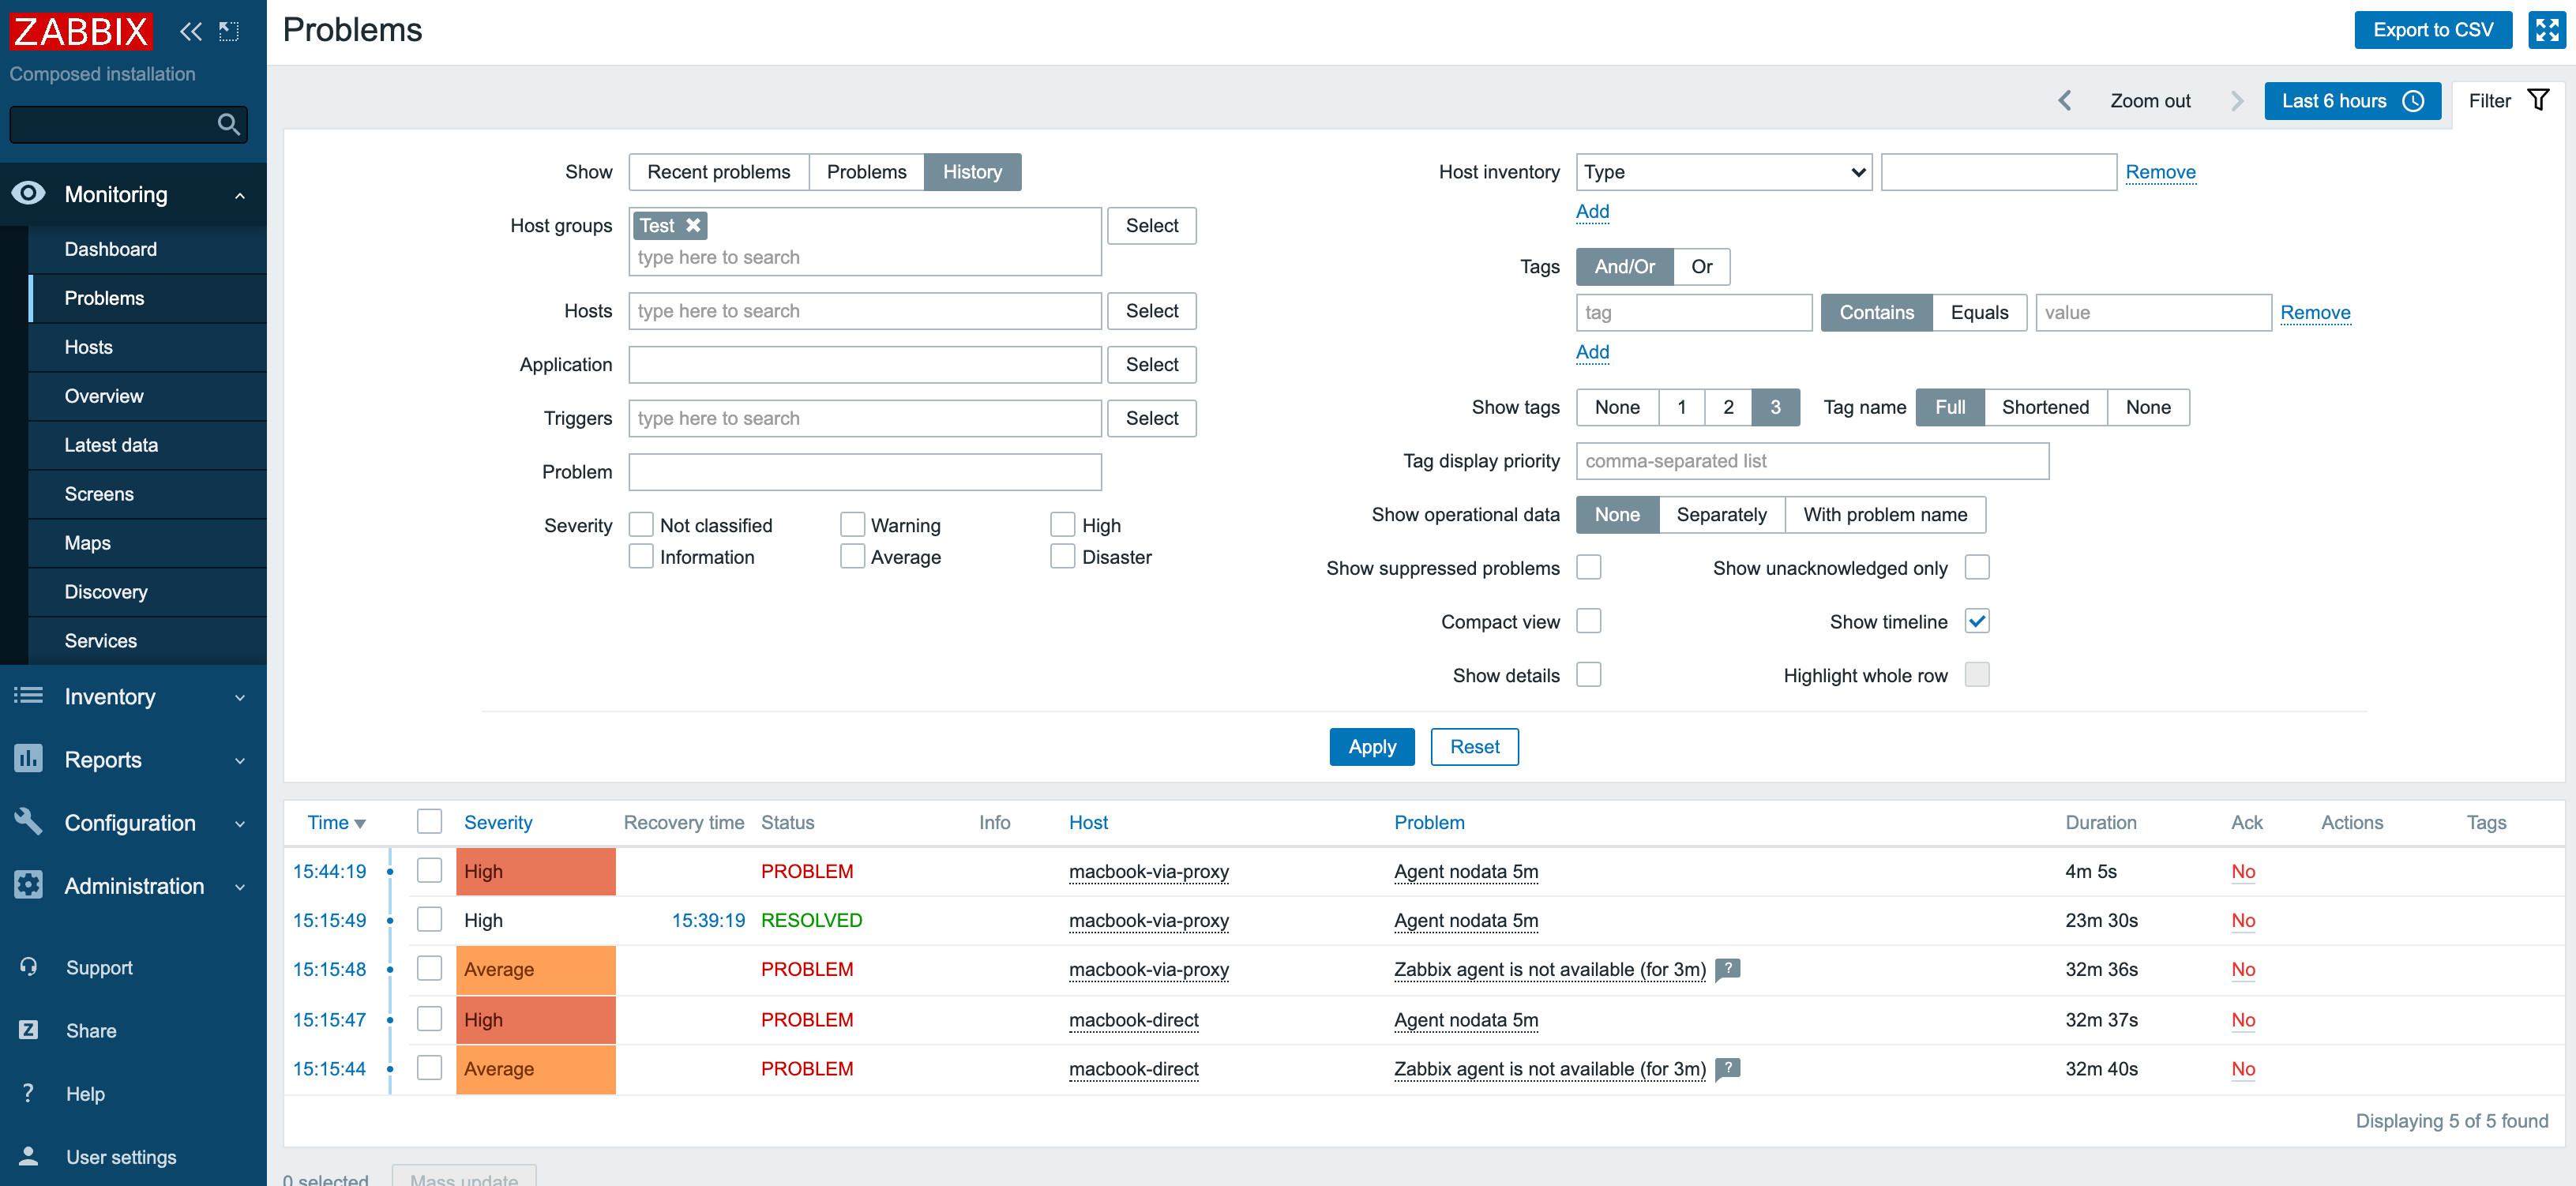Open description icon for macbook-direct Zabbix agent problem
Viewport: 2576px width, 1186px height.
[x=1727, y=1068]
